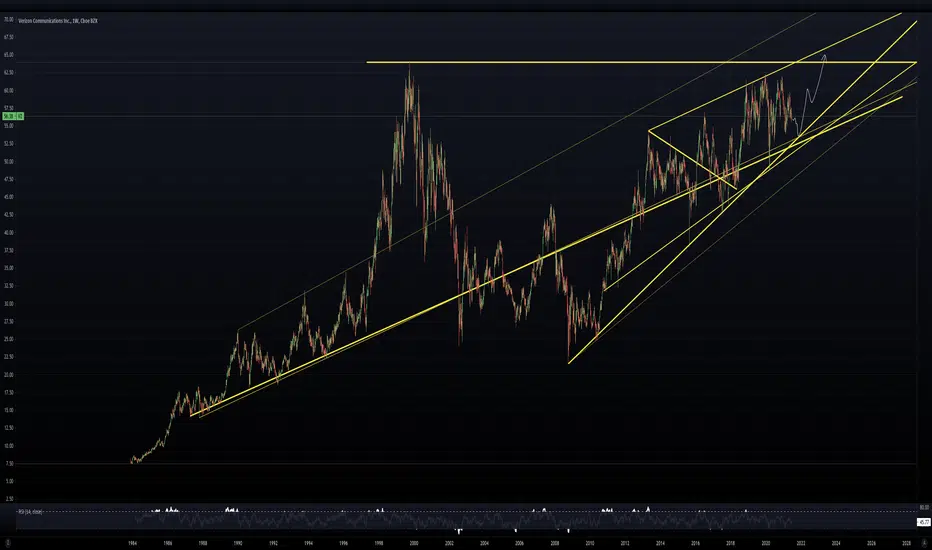Click the 45.77 RSI value label

(923, 522)
